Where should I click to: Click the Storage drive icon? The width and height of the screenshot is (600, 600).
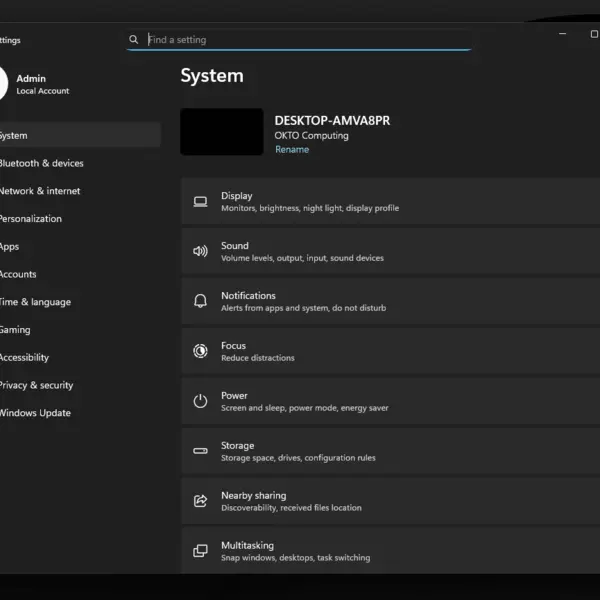(x=200, y=451)
